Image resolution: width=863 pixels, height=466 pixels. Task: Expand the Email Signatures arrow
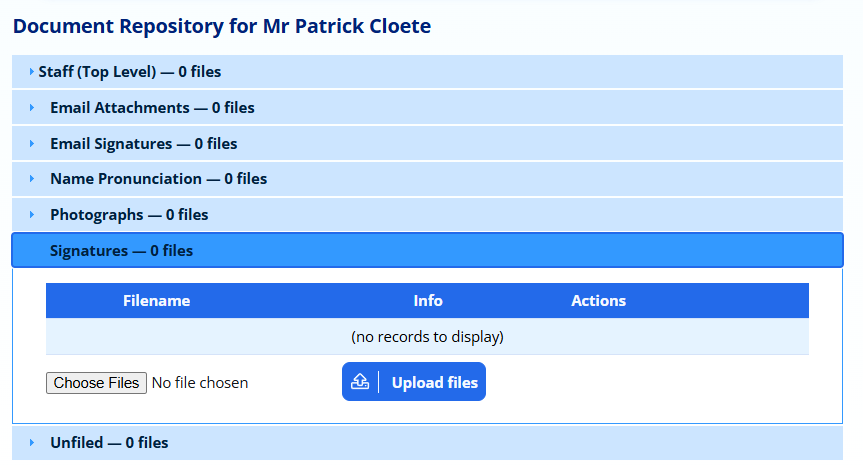(x=32, y=144)
